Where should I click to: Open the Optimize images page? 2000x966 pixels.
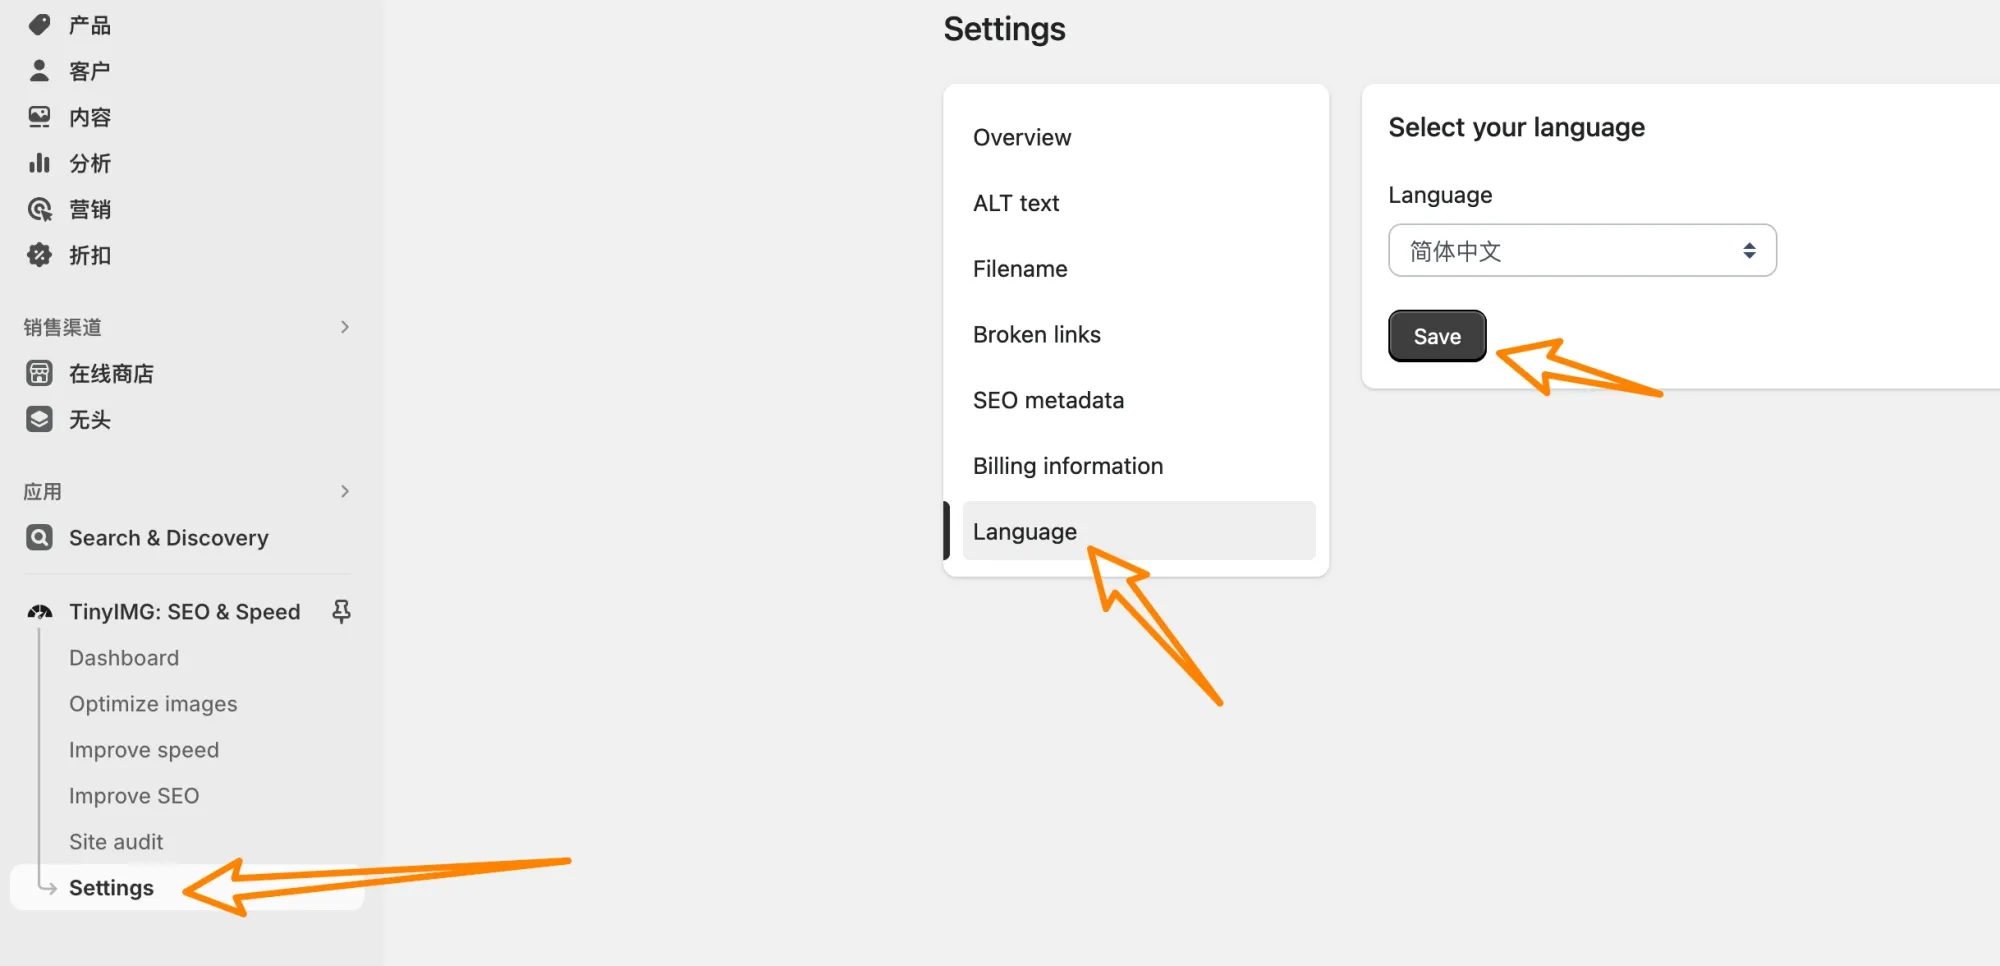click(153, 704)
